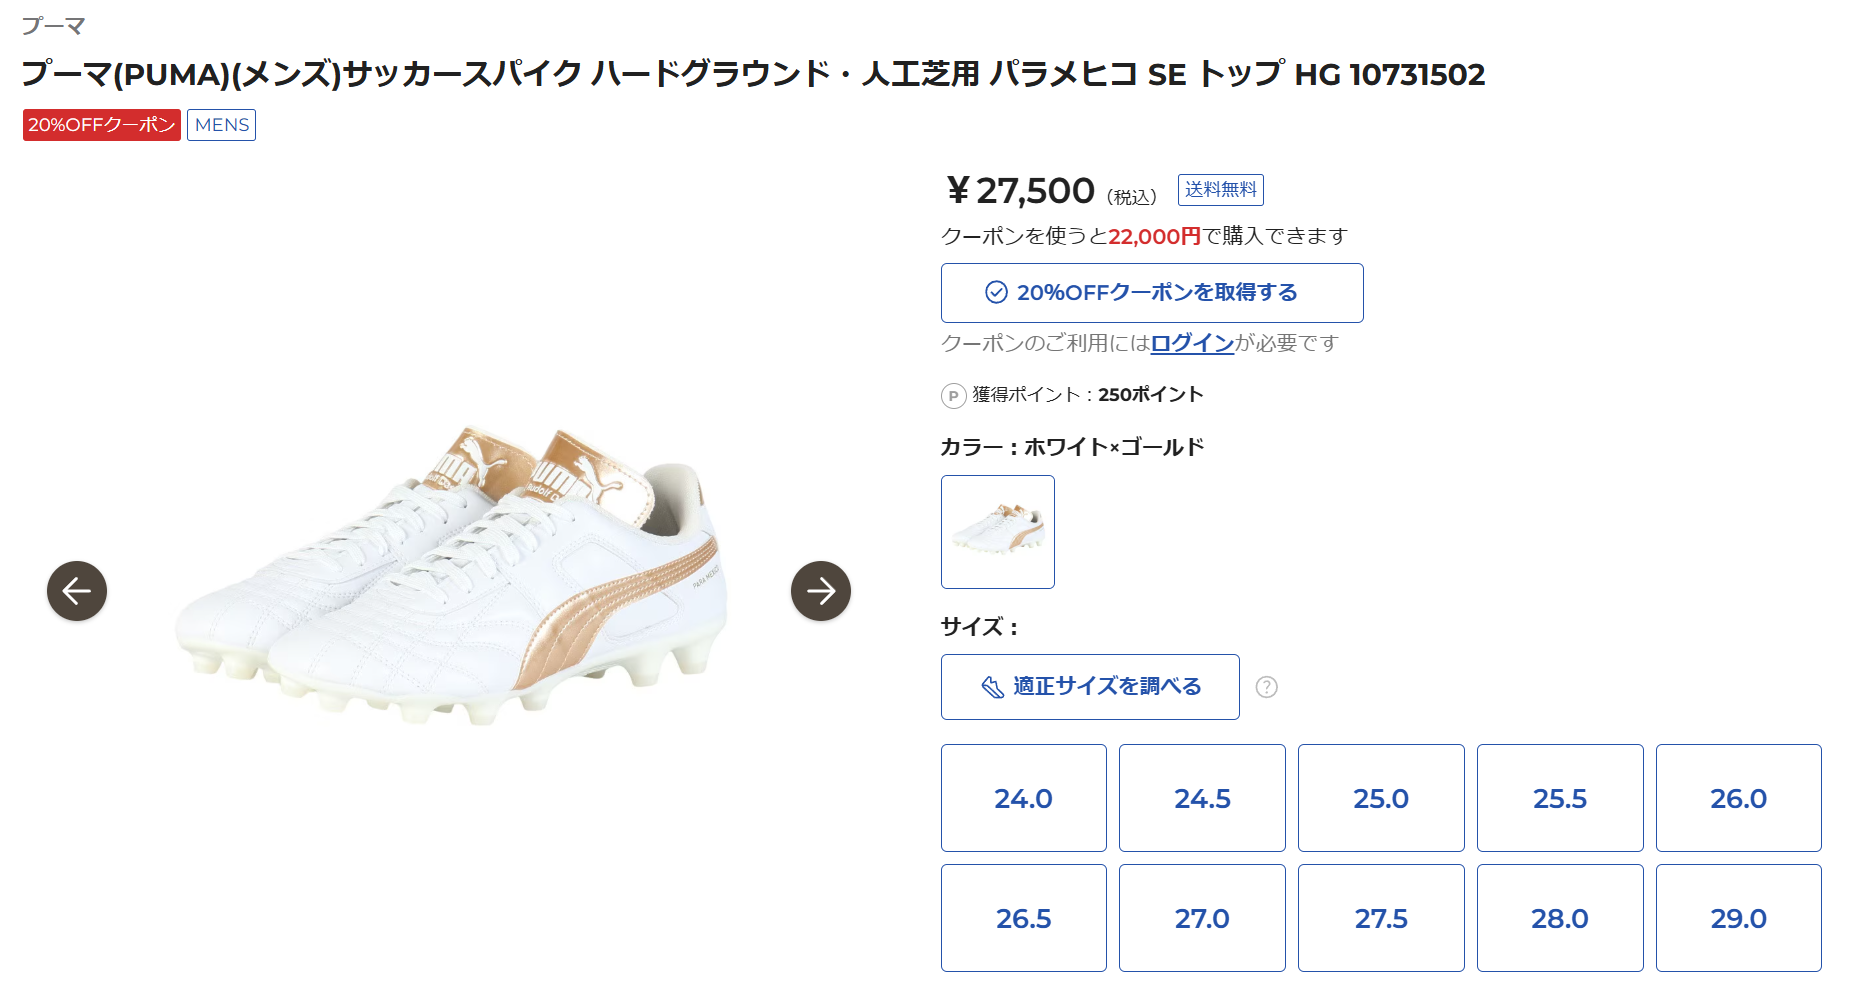Select size 25.5
This screenshot has width=1850, height=997.
click(x=1559, y=798)
